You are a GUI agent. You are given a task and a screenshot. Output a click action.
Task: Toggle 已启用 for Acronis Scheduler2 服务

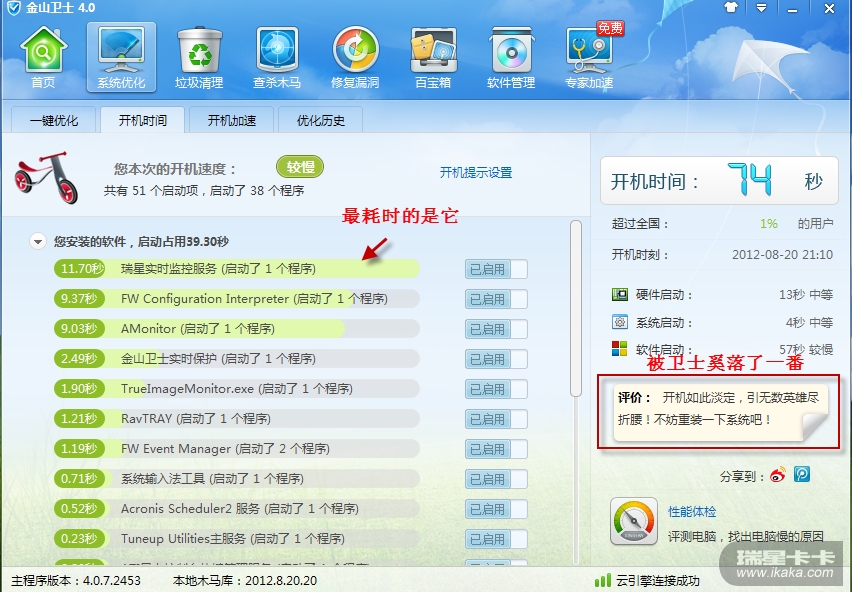(496, 509)
